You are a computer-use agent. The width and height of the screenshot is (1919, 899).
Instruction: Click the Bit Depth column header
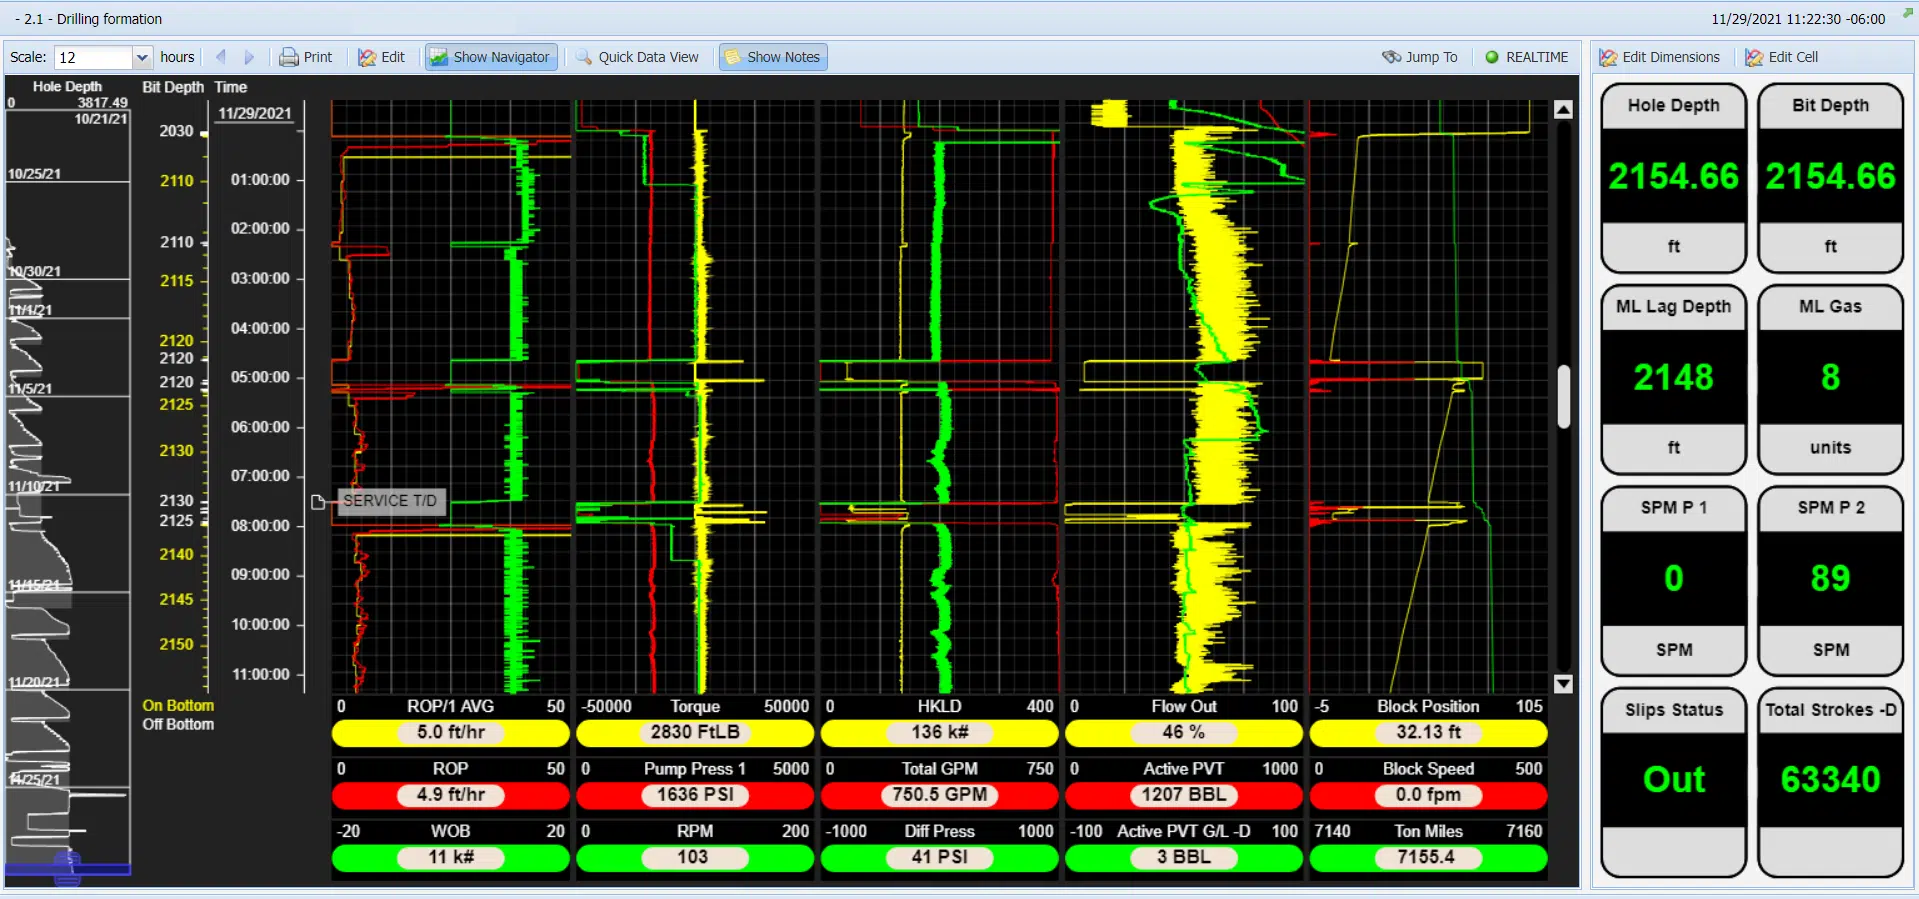coord(173,87)
